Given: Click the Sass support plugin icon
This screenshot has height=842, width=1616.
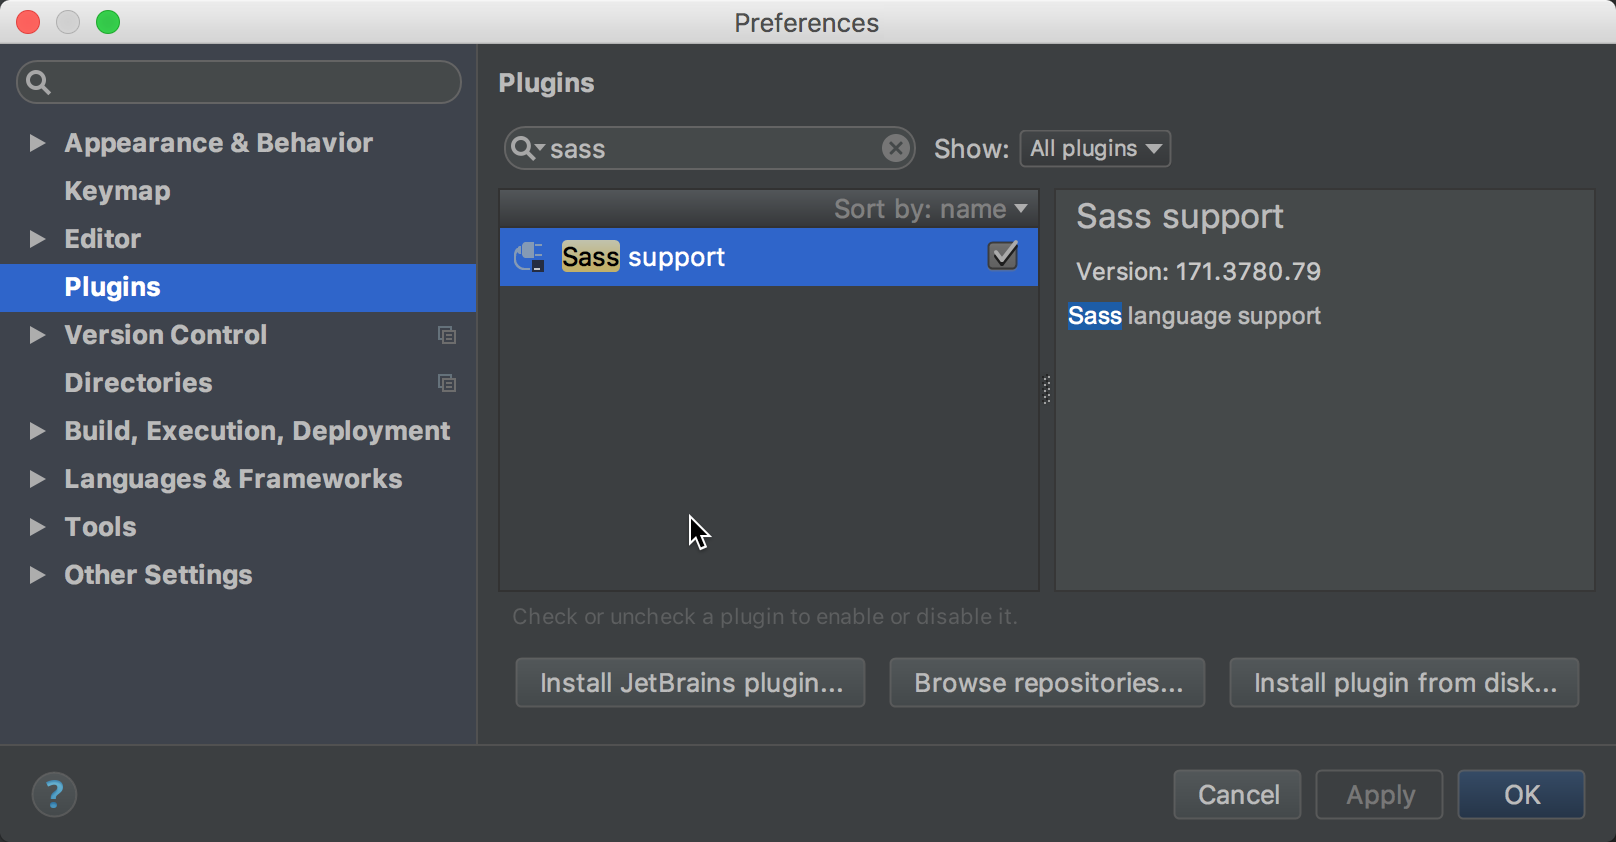Looking at the screenshot, I should tap(529, 257).
